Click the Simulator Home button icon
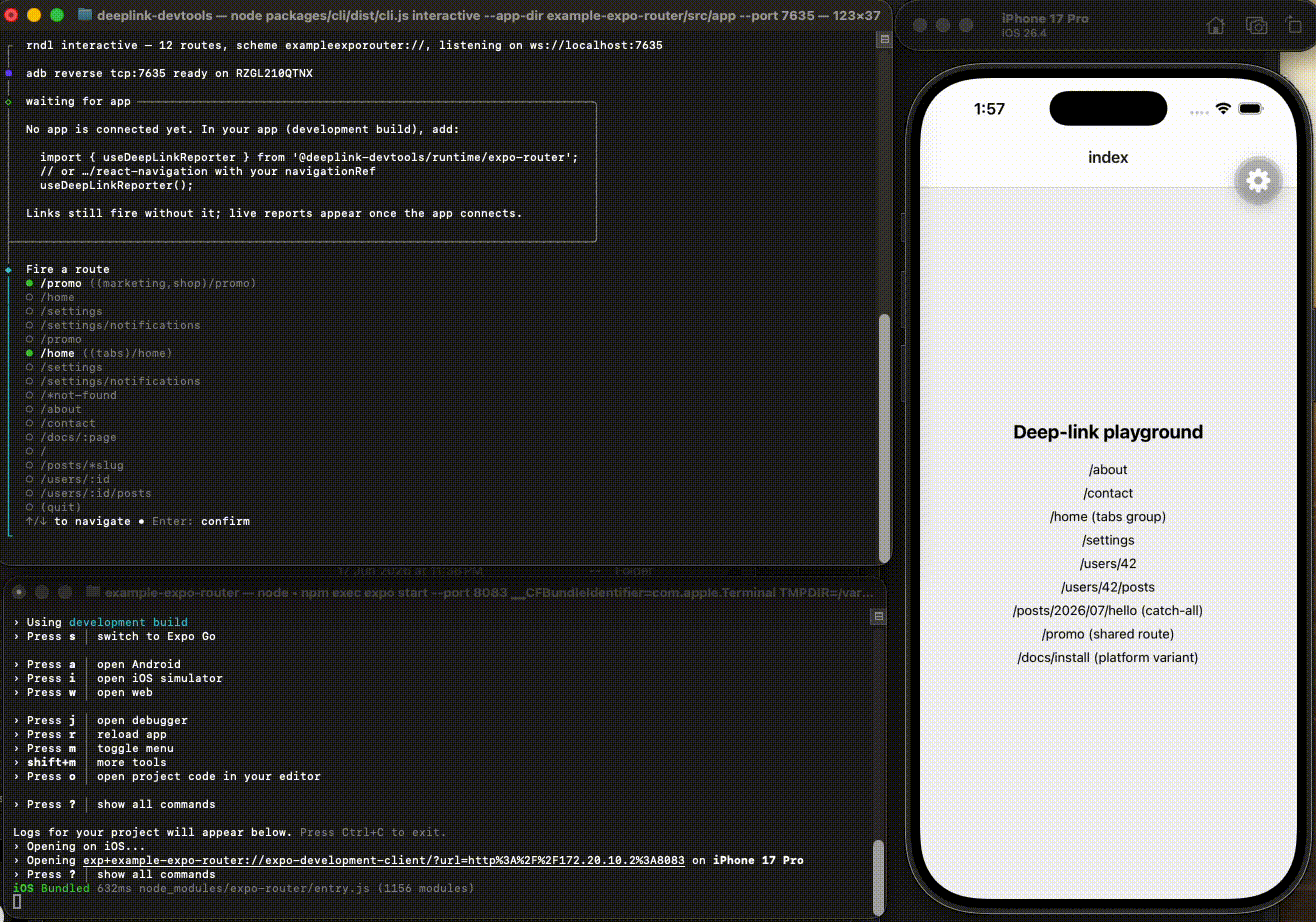This screenshot has width=1316, height=922. pos(1215,26)
